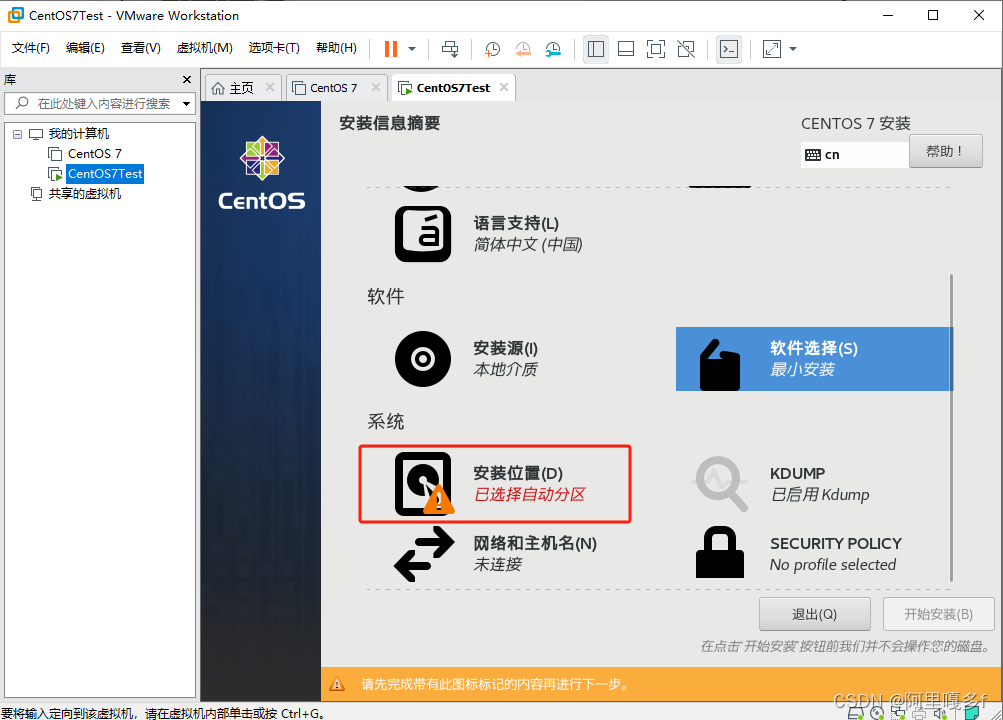The image size is (1003, 720).
Task: Open the Snapshot Manager
Action: coord(553,48)
